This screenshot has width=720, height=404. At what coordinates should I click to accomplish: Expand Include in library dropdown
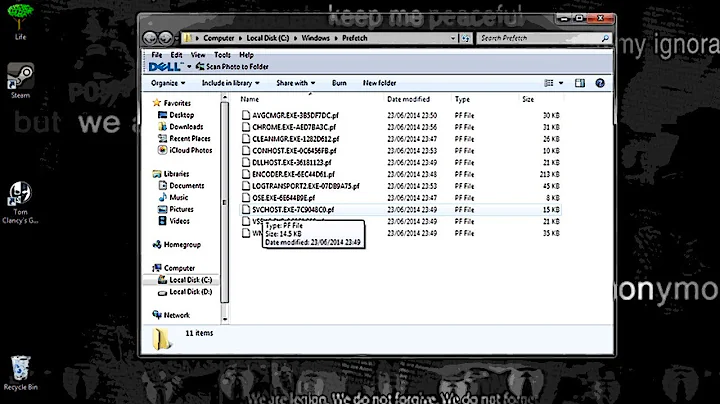(231, 83)
